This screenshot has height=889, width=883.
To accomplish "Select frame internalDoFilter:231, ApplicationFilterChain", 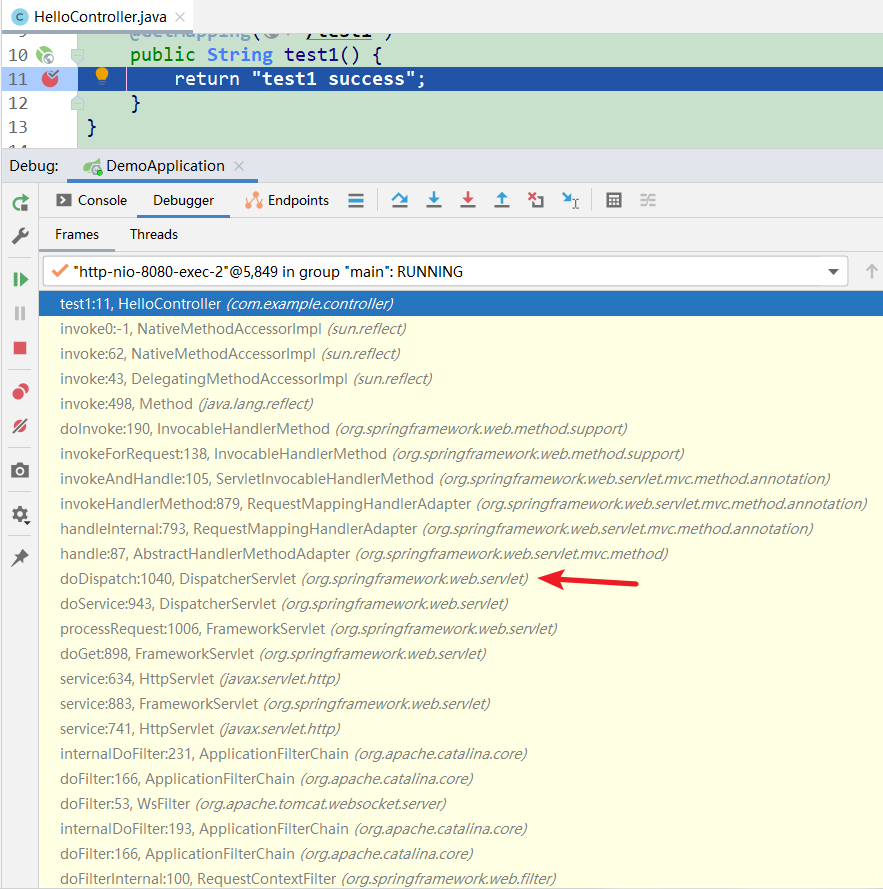I will pos(460,753).
